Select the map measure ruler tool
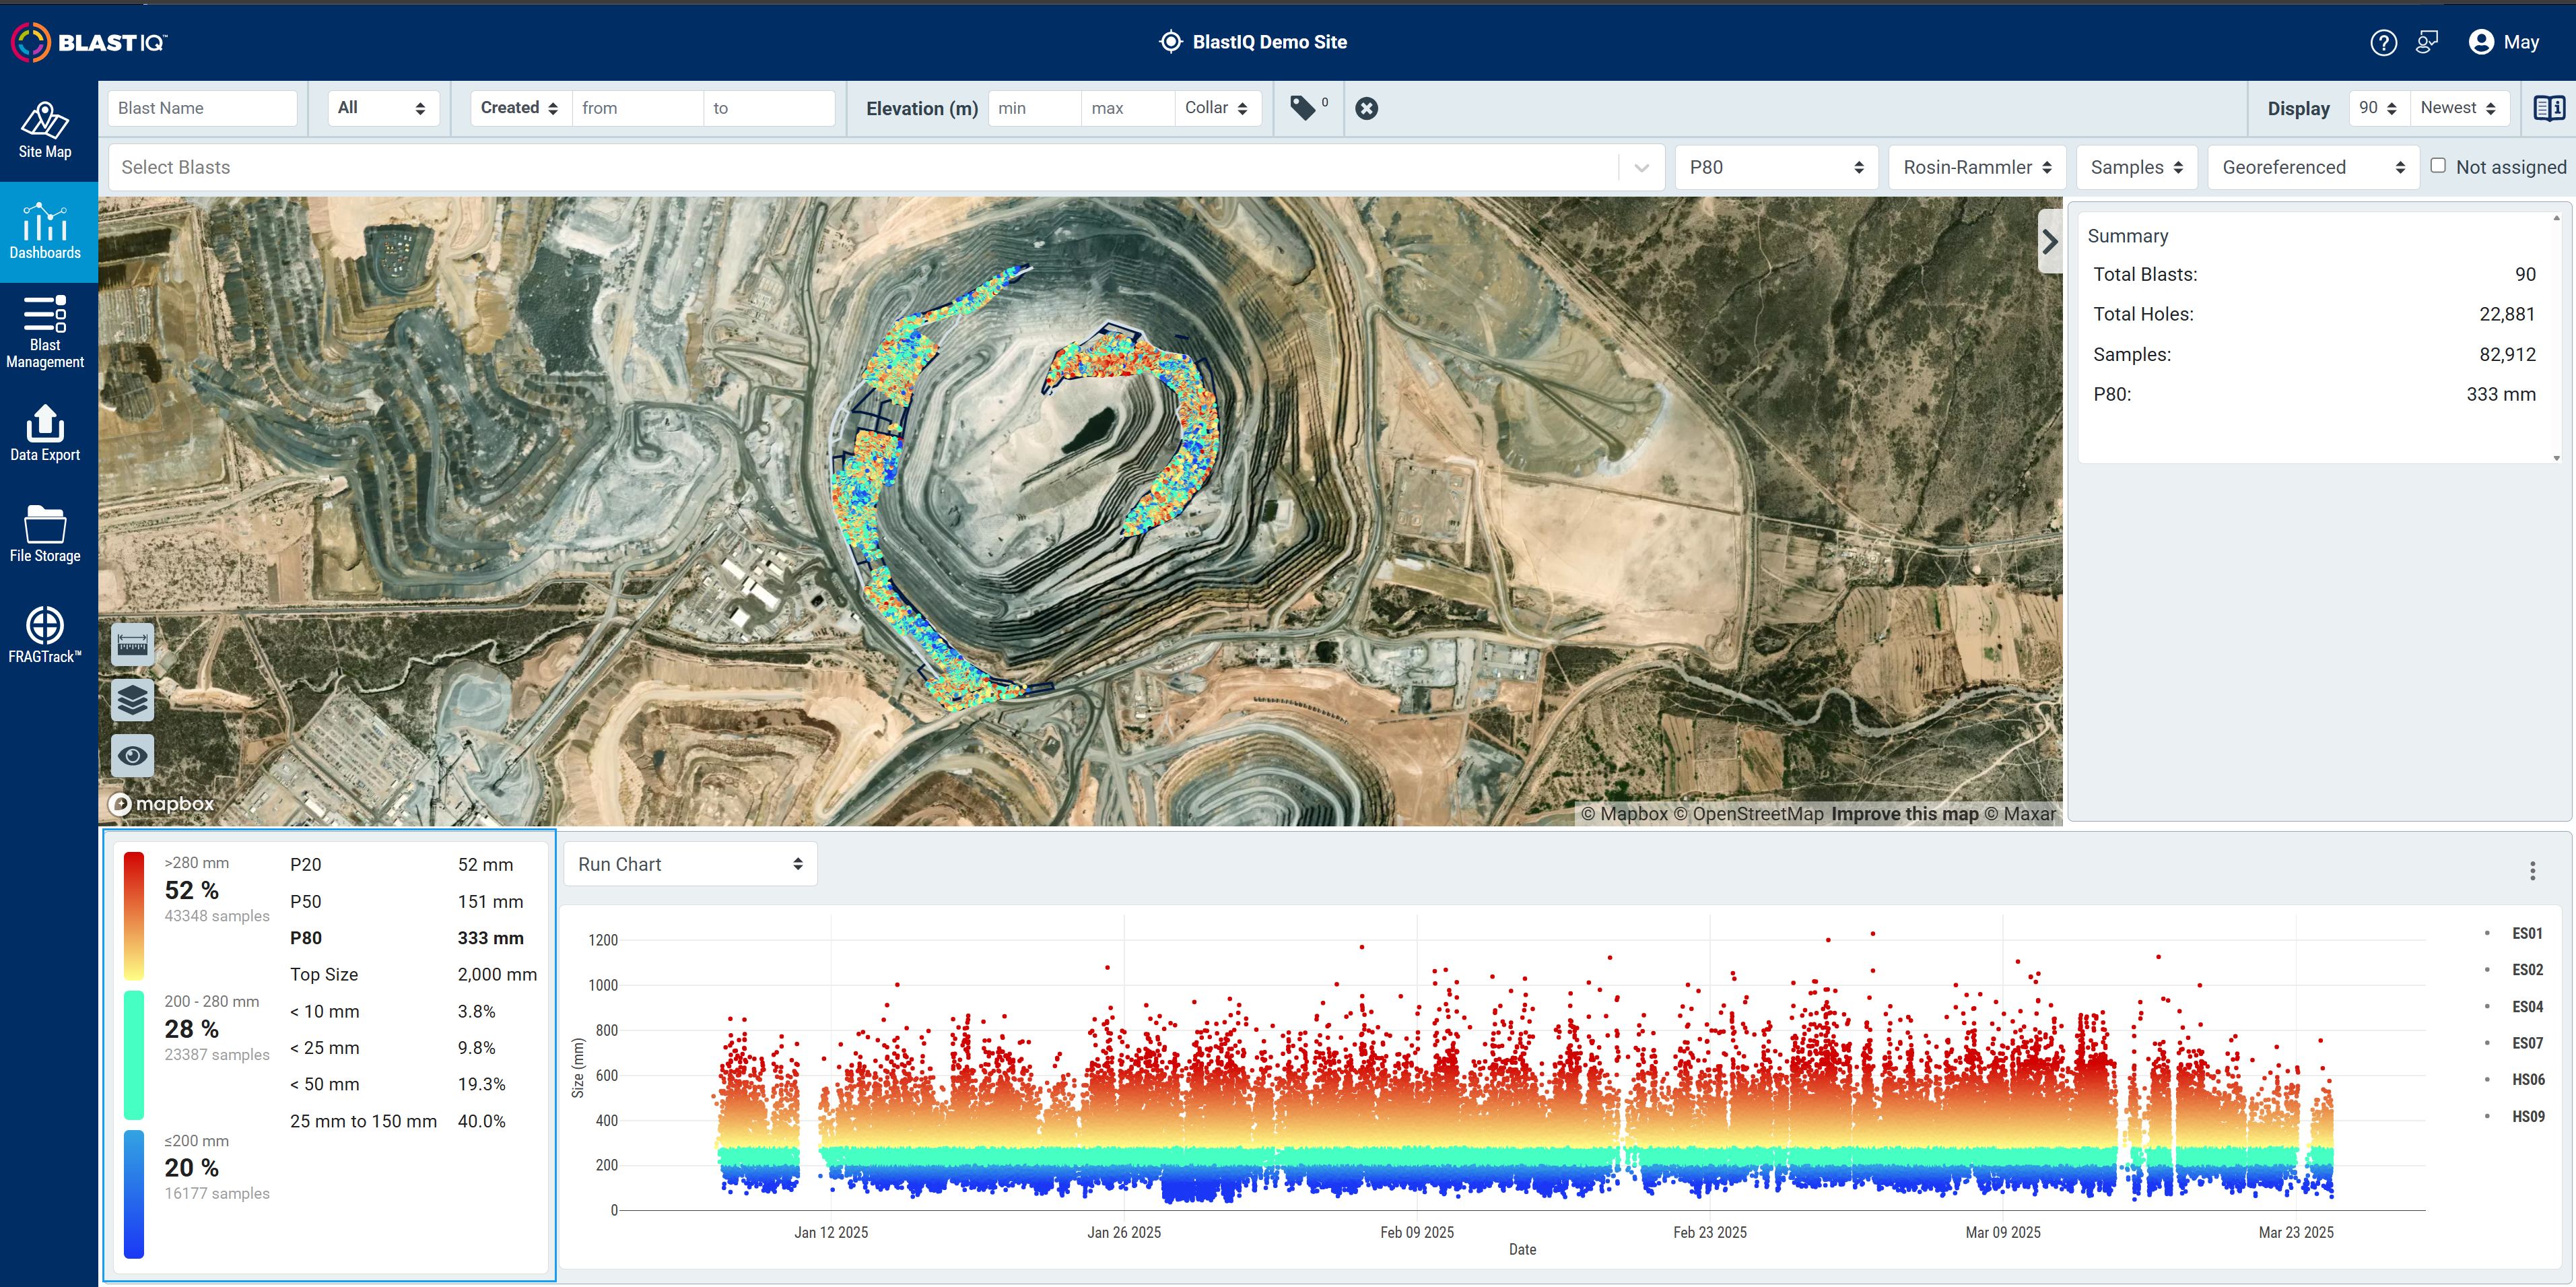Image resolution: width=2576 pixels, height=1287 pixels. [132, 646]
